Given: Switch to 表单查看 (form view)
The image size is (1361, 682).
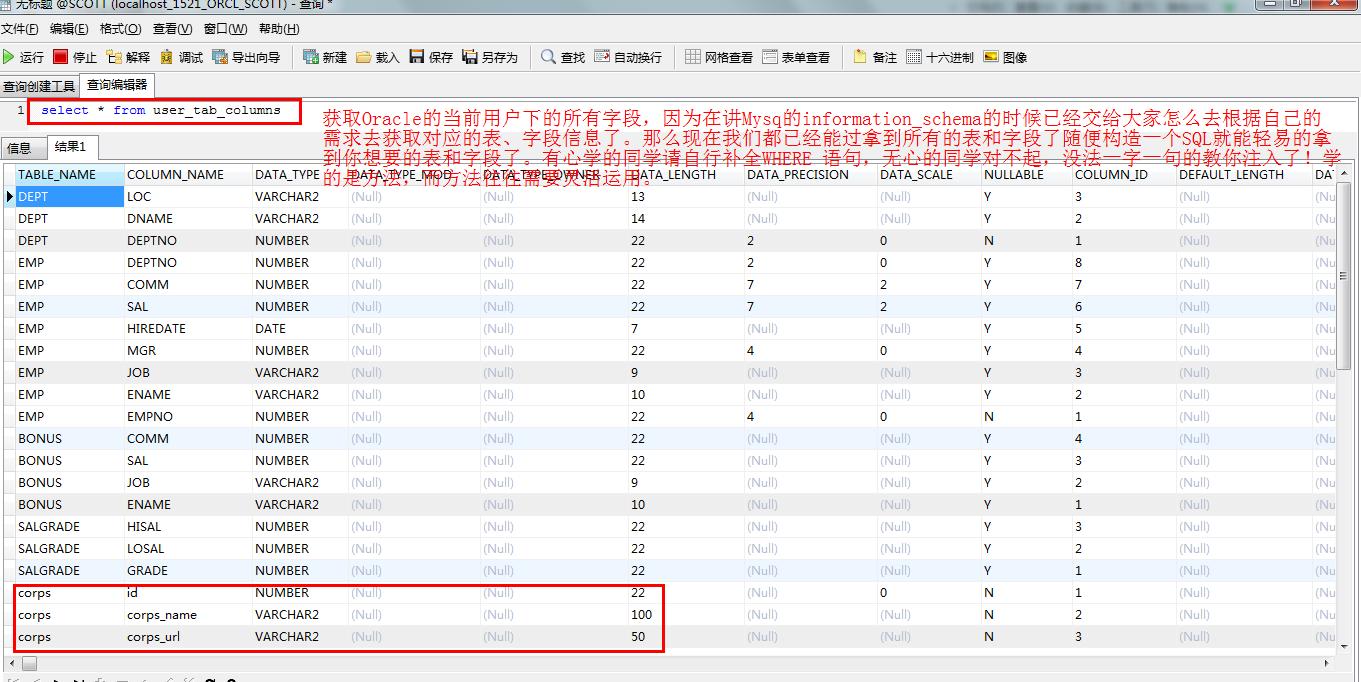Looking at the screenshot, I should [796, 57].
